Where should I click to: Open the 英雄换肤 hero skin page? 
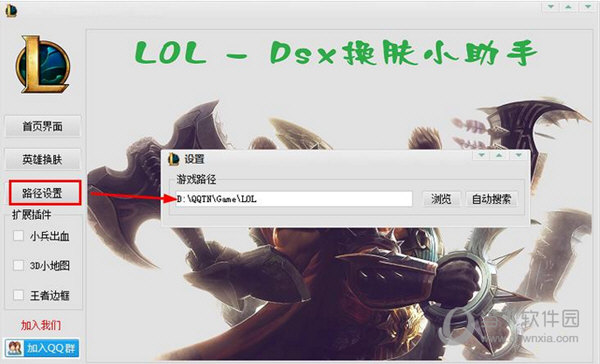pyautogui.click(x=42, y=160)
